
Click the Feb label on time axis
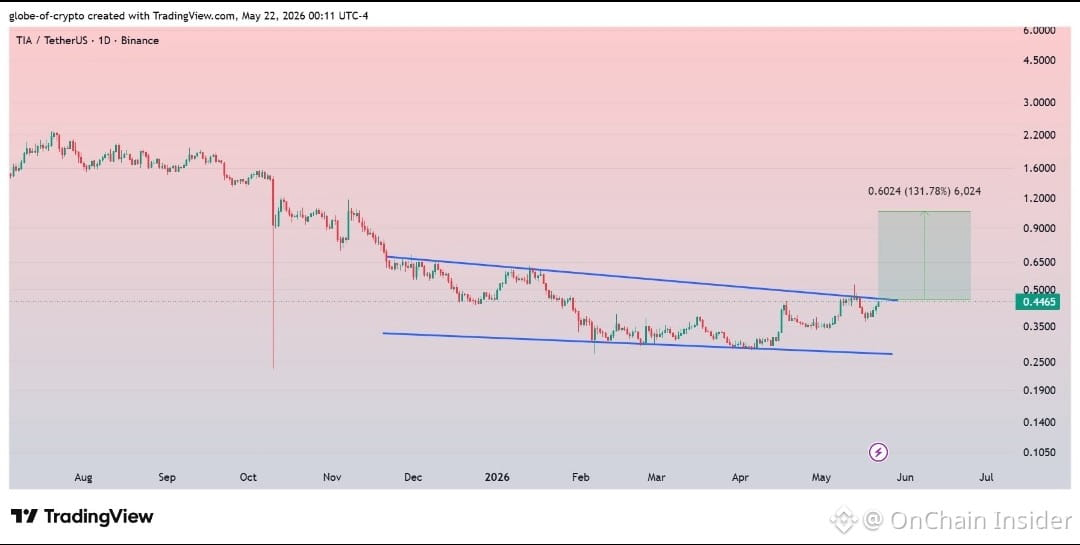coord(581,477)
